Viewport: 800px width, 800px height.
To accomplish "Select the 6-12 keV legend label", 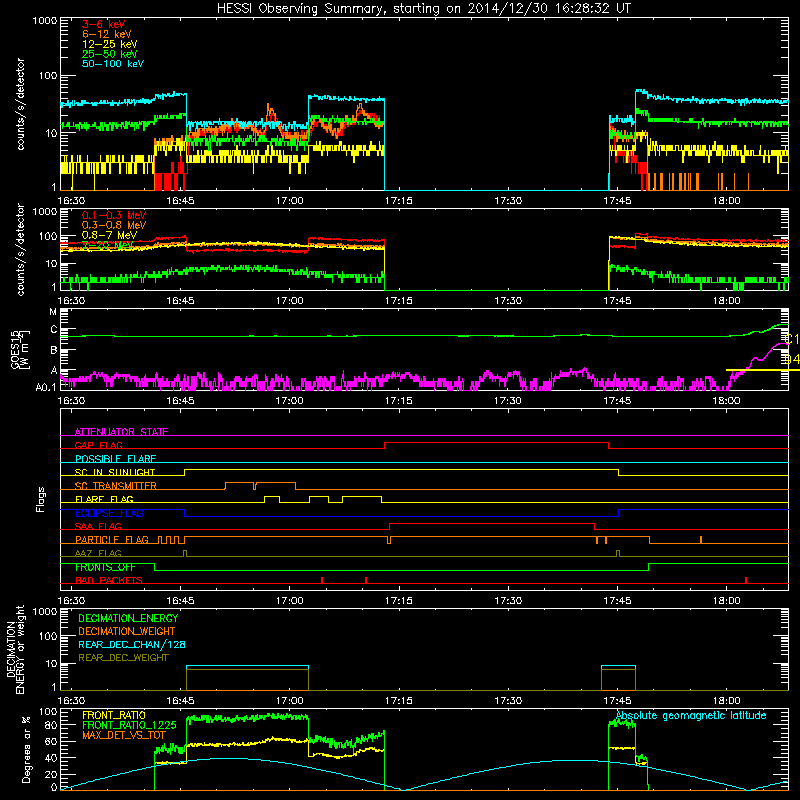I will [x=107, y=34].
